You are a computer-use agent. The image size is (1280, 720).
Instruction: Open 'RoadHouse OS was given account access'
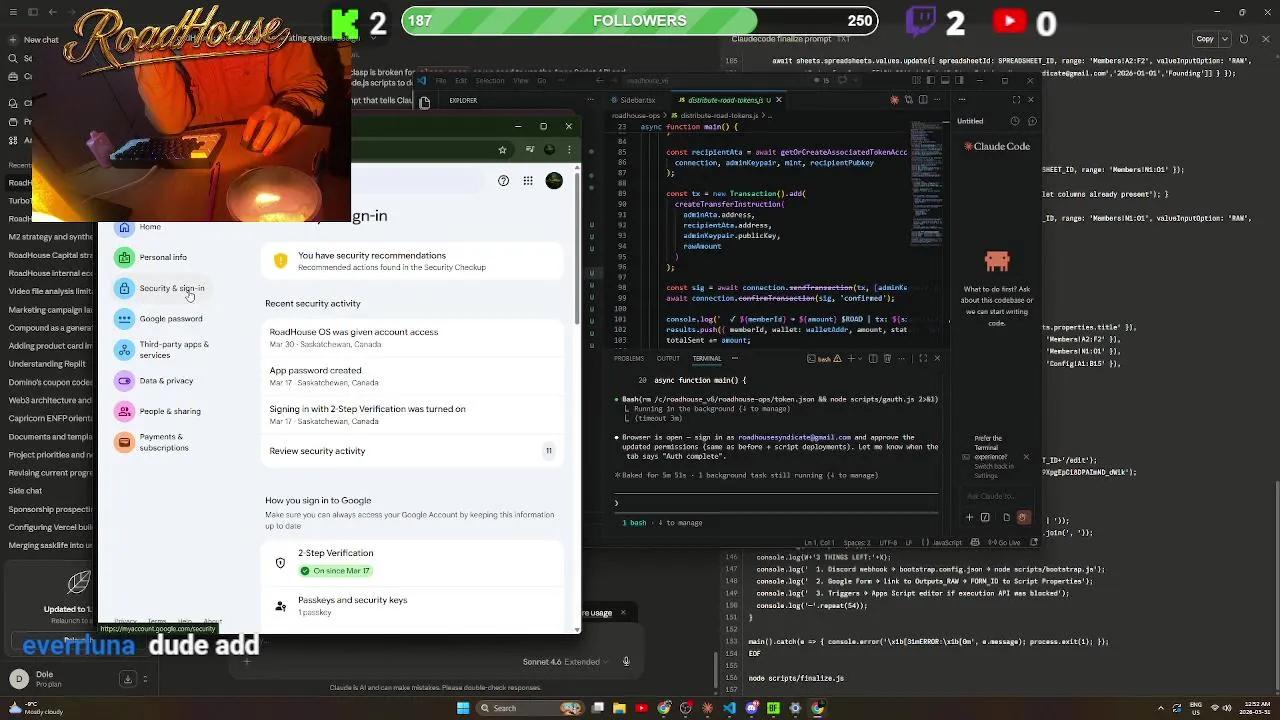(413, 338)
